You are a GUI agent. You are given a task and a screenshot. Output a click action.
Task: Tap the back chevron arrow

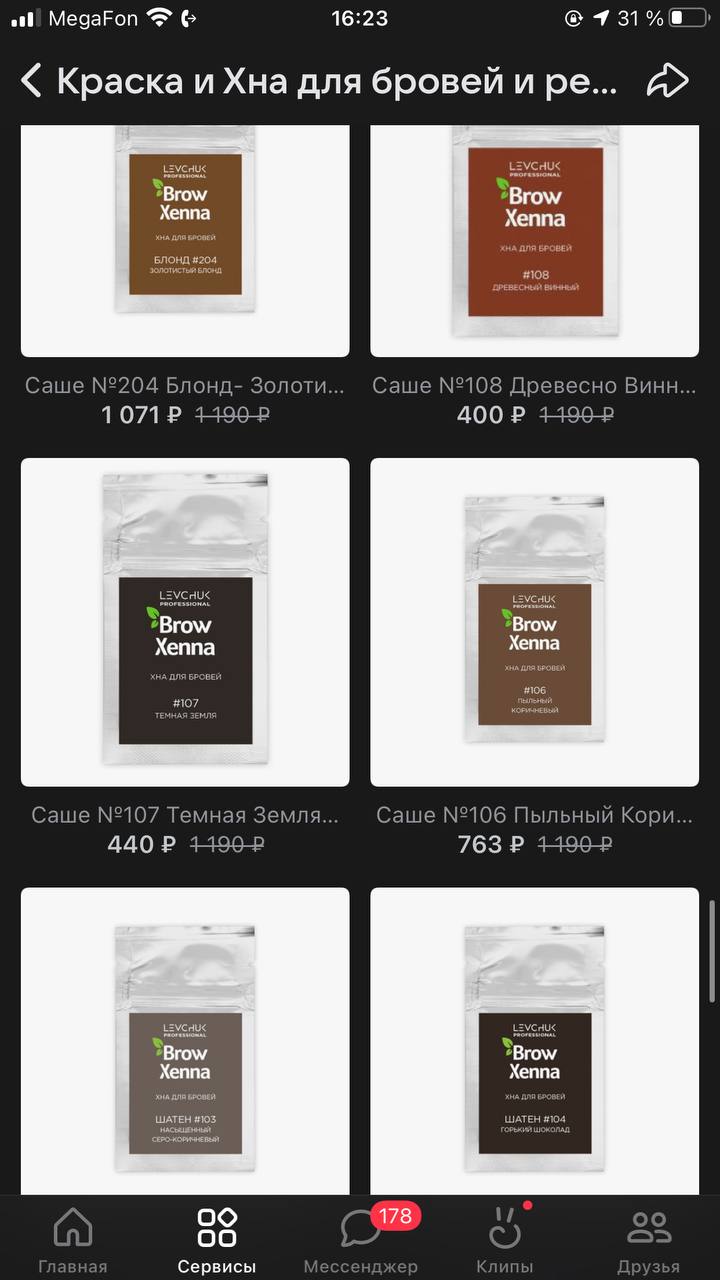pyautogui.click(x=31, y=81)
